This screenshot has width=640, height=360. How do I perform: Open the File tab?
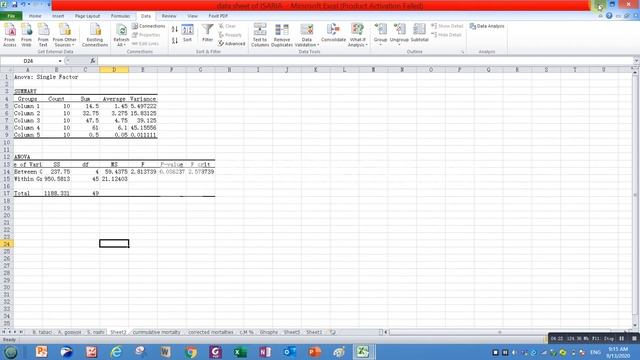click(11, 16)
